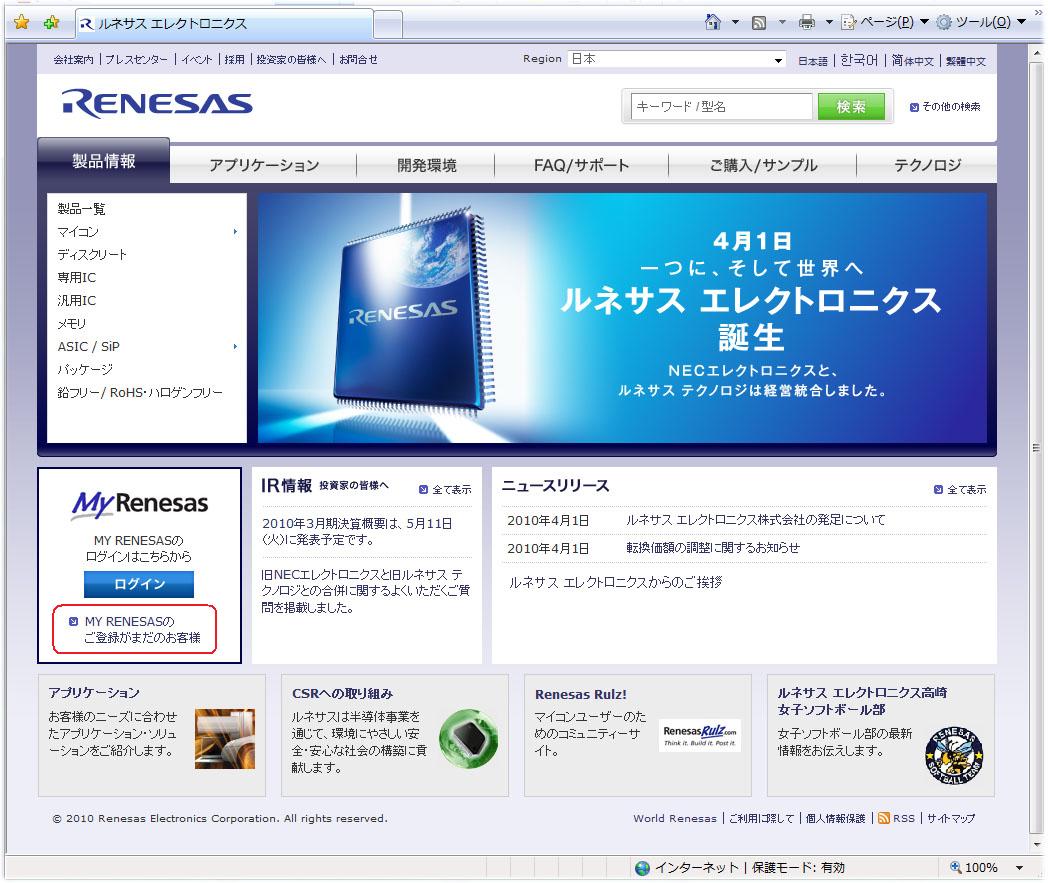Click the RSS feeds toolbar icon

759,22
